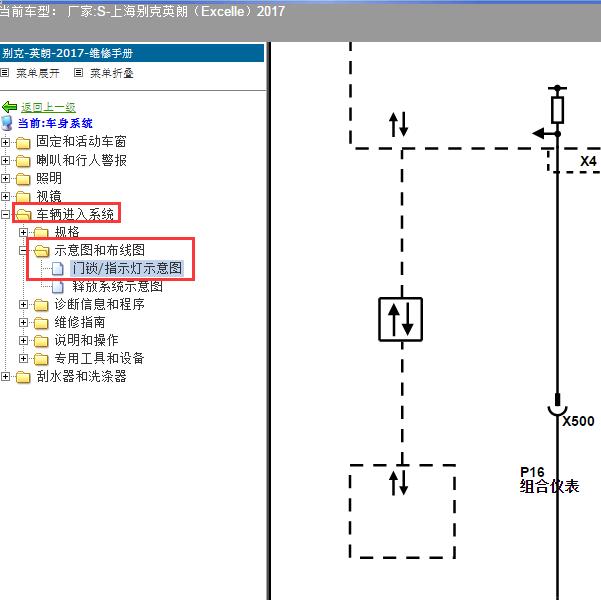
Task: Select the 车辆进入系统 tree item
Action: (75, 214)
